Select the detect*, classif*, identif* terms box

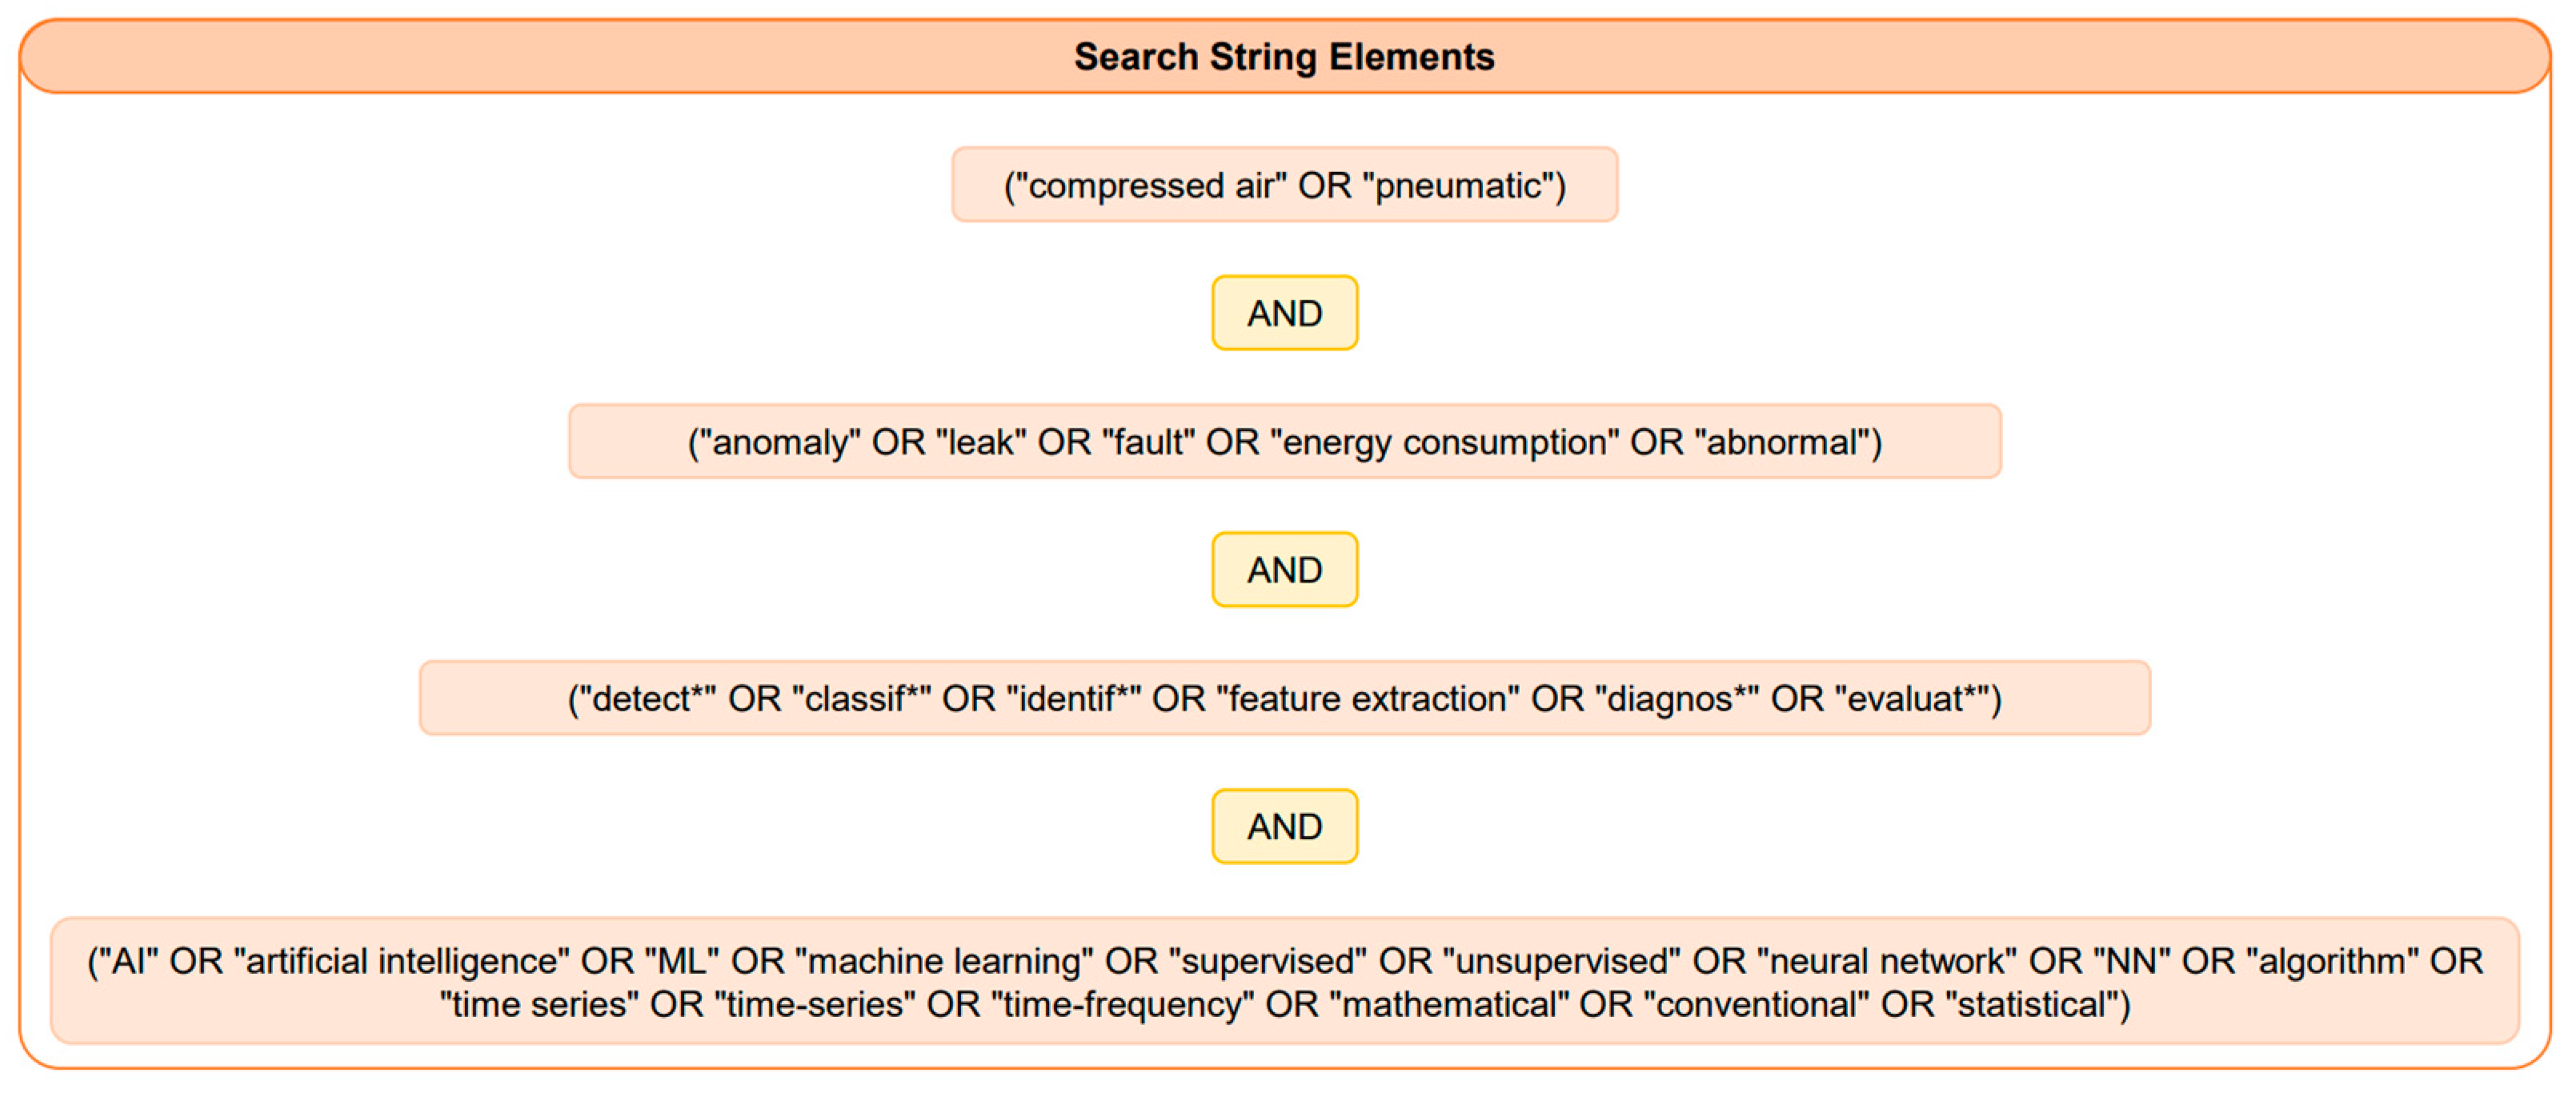click(x=1284, y=699)
